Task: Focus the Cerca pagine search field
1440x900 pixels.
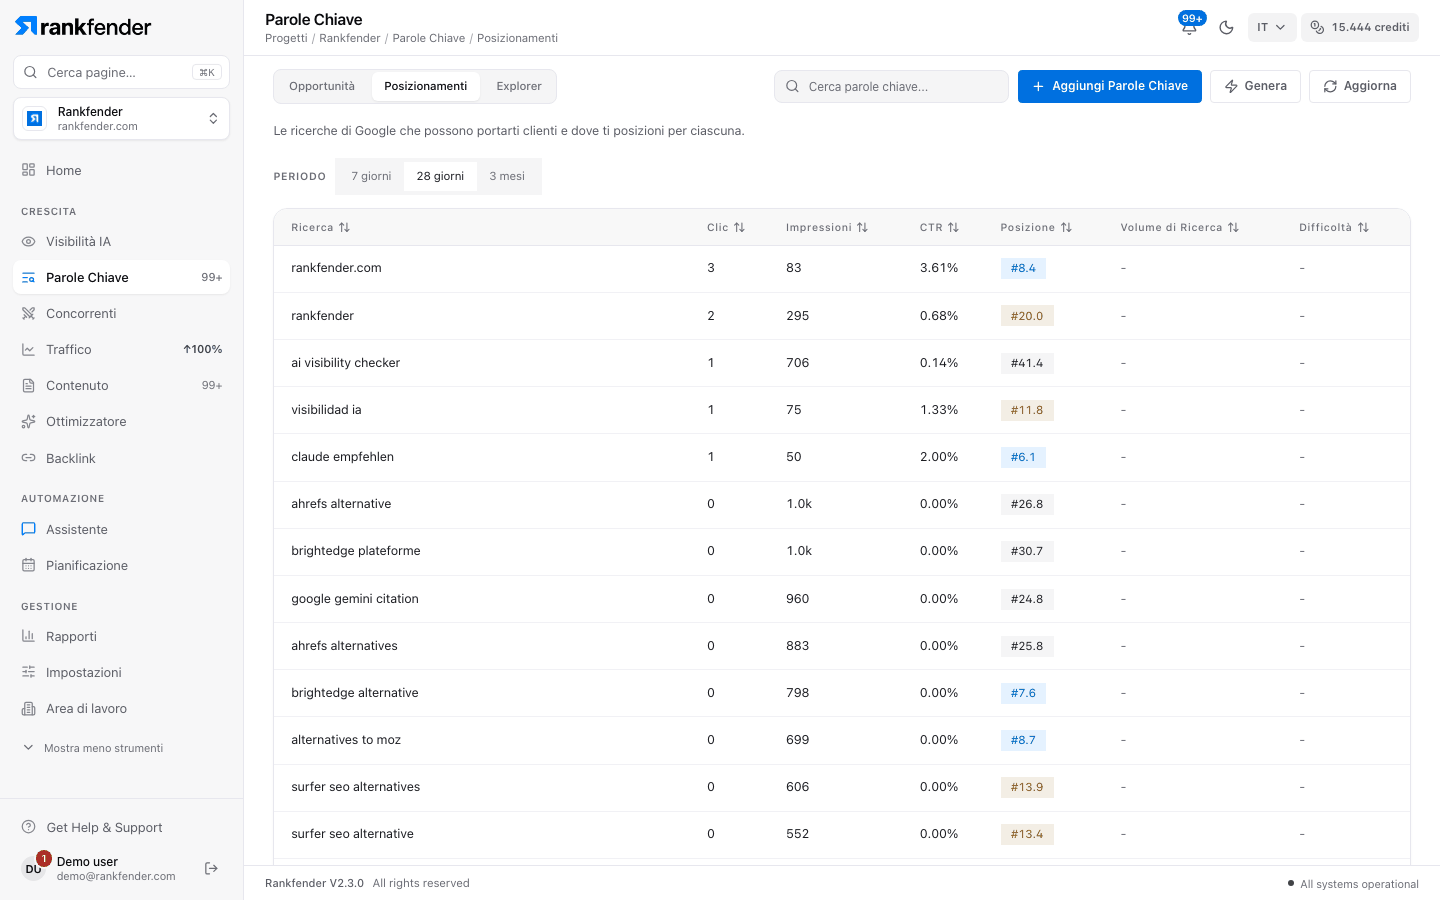Action: pos(122,72)
